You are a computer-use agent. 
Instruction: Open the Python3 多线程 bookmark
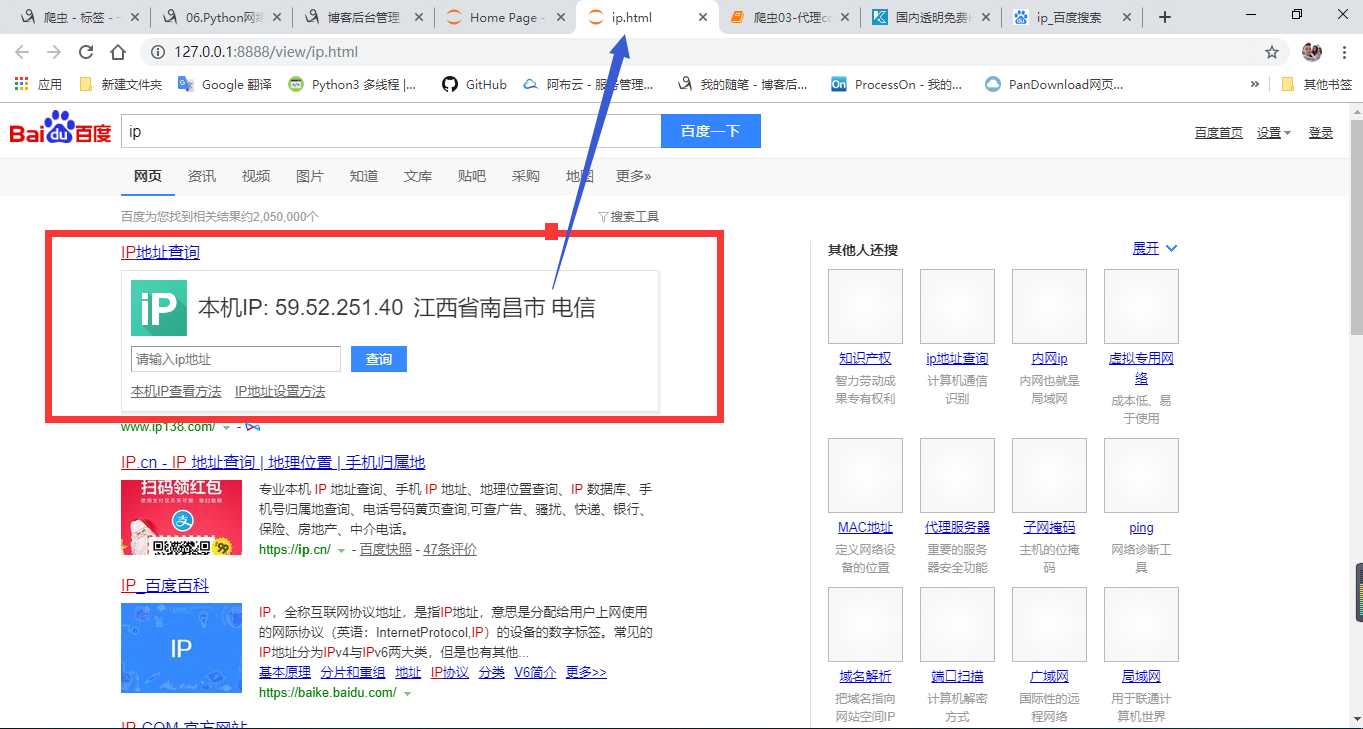[353, 85]
